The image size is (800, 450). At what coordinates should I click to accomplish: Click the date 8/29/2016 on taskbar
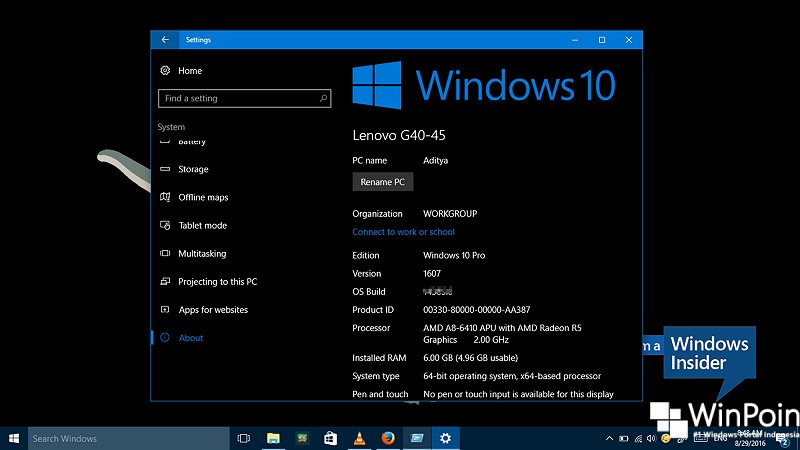[x=750, y=443]
